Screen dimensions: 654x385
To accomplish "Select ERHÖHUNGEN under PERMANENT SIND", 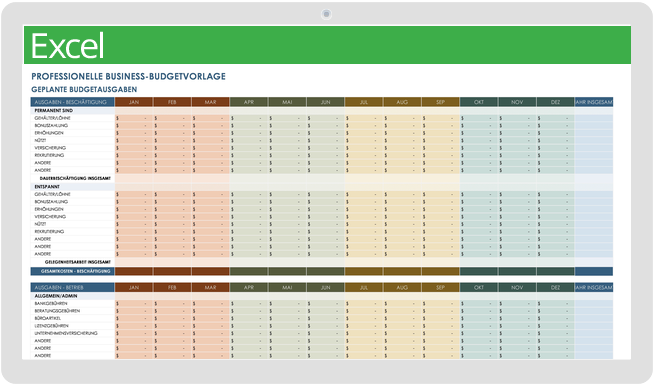I will 49,133.
